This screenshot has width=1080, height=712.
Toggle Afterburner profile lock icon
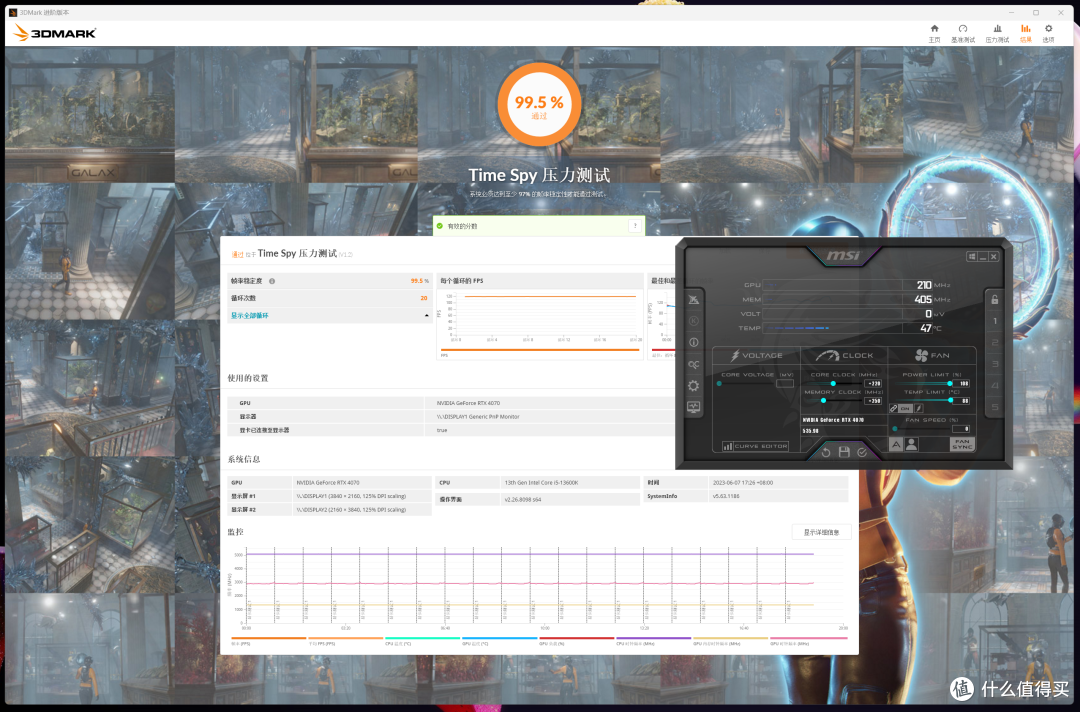click(x=995, y=300)
